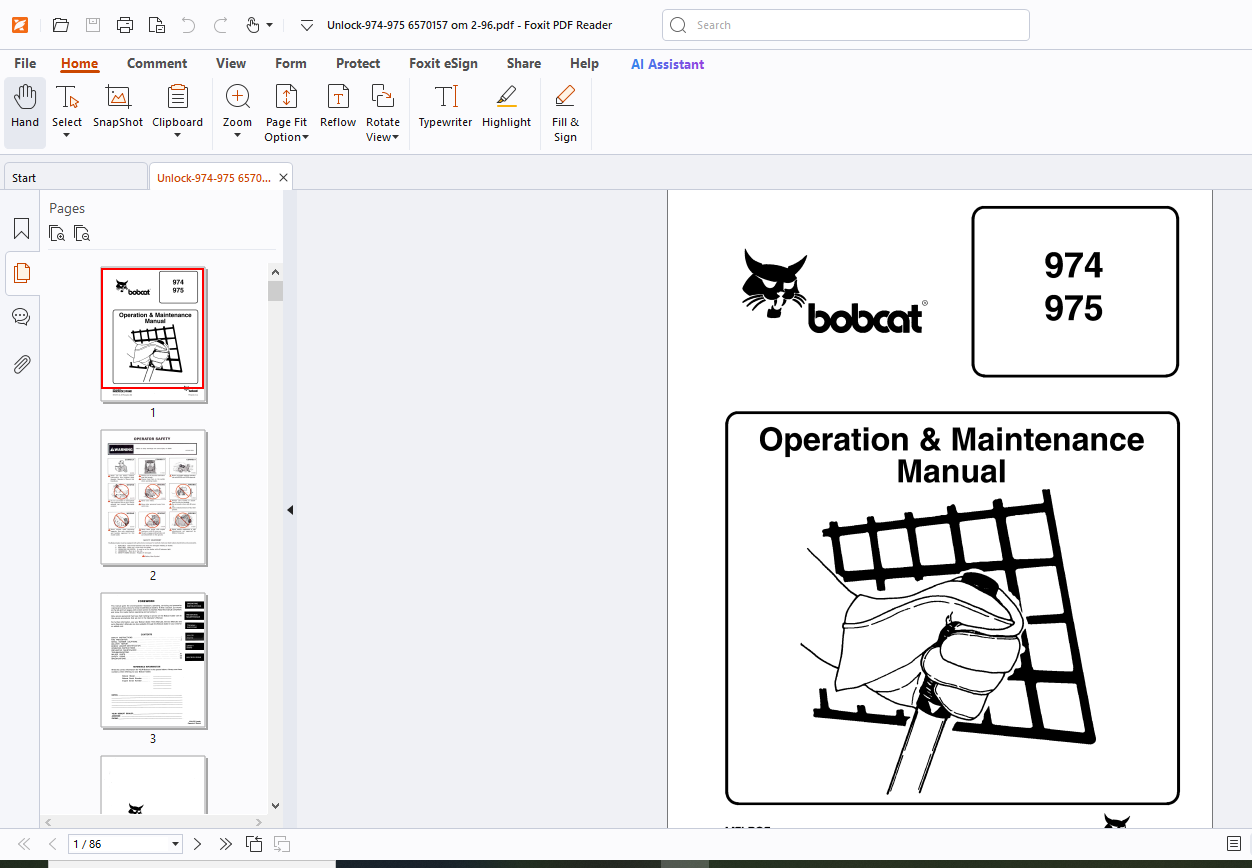Choose the Select tool
Image resolution: width=1252 pixels, height=868 pixels.
[67, 106]
